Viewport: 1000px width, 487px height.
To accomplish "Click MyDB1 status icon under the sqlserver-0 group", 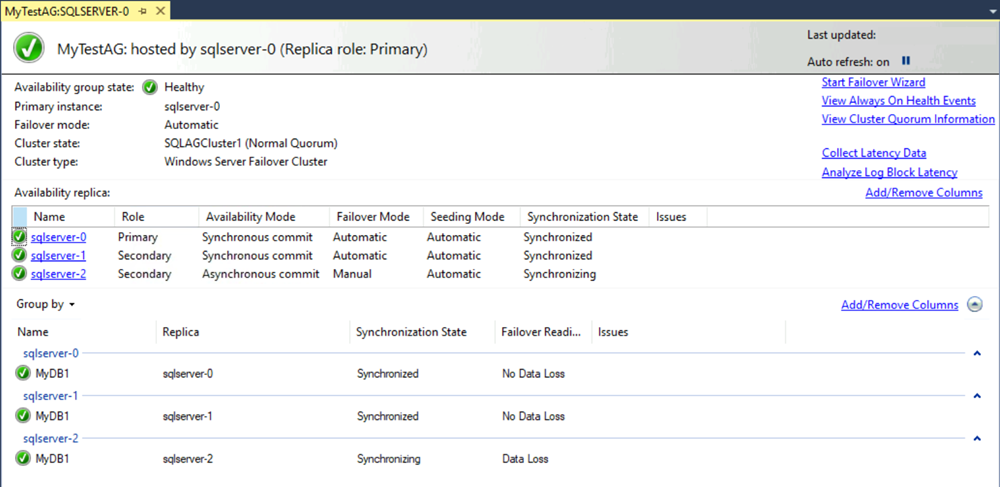I will (x=24, y=374).
